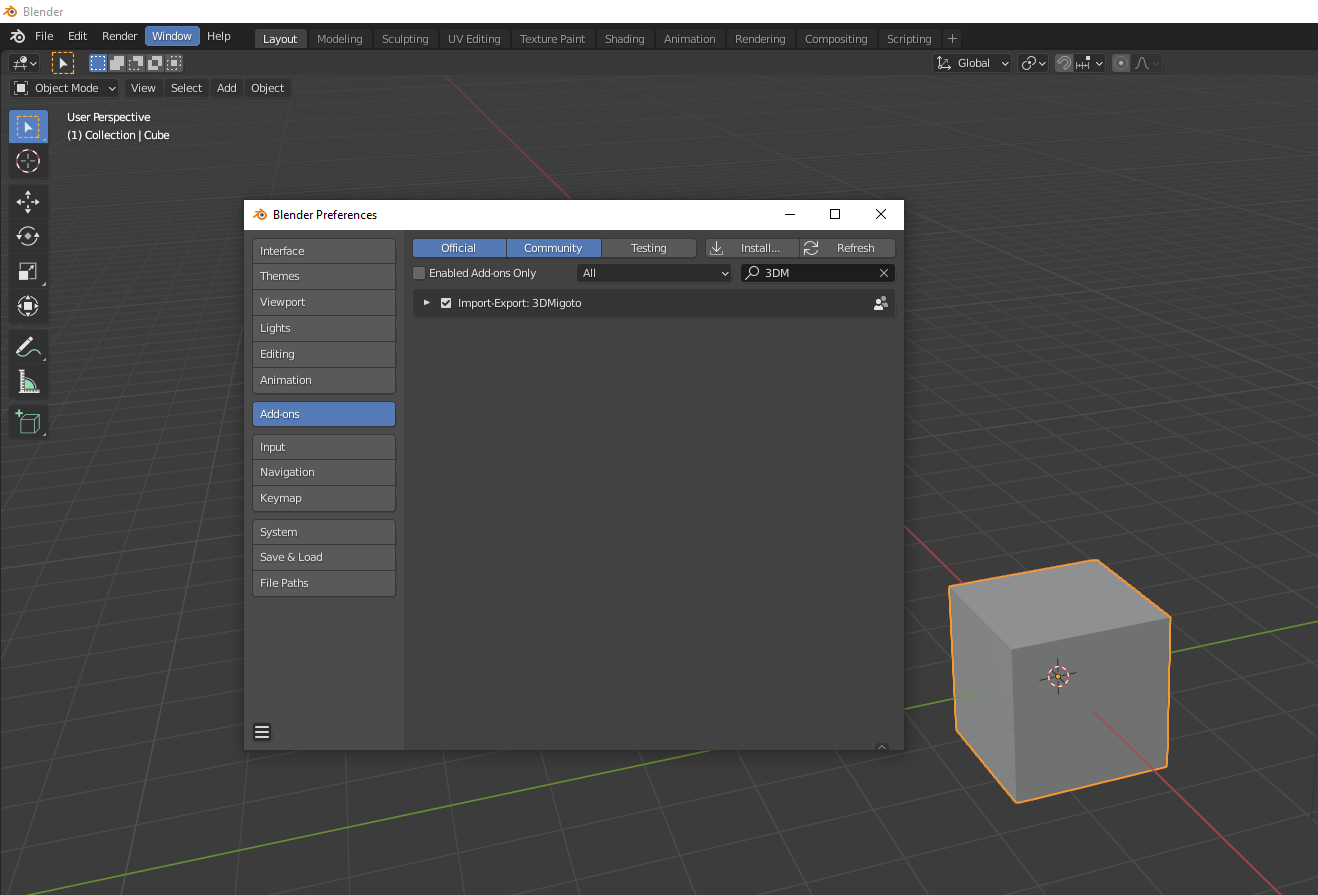Set selection mode to new selection

98,63
